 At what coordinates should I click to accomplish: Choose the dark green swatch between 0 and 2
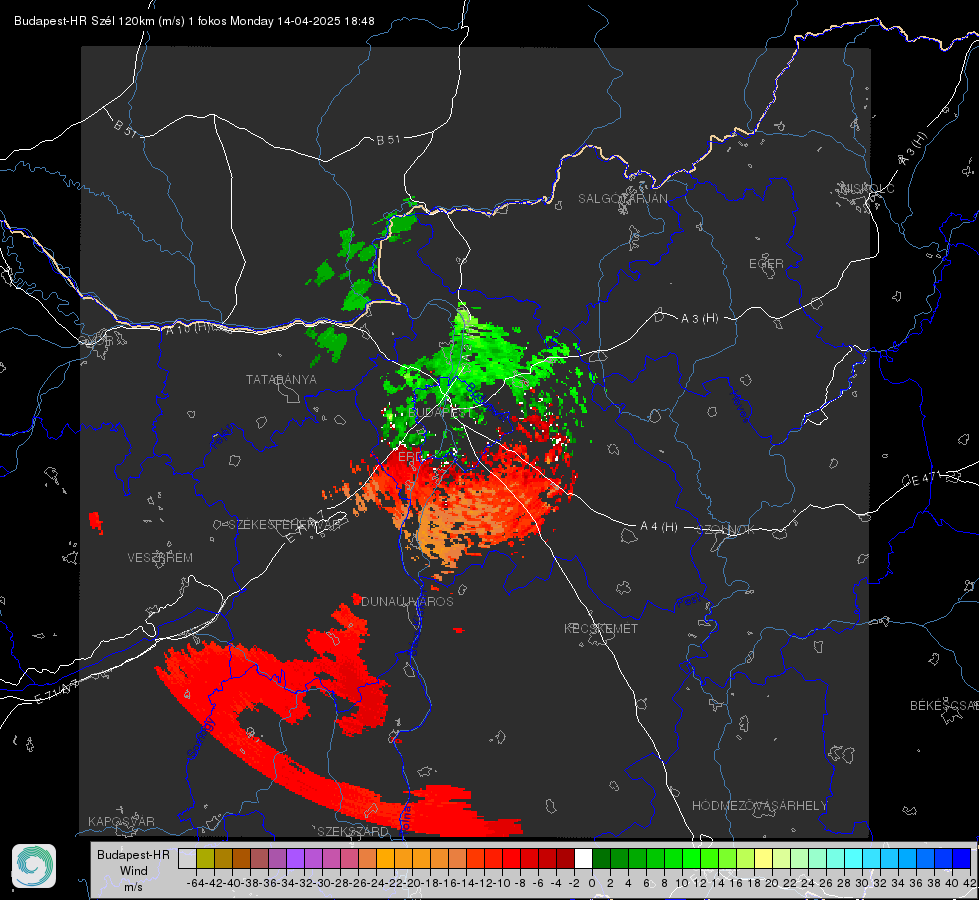coord(601,858)
